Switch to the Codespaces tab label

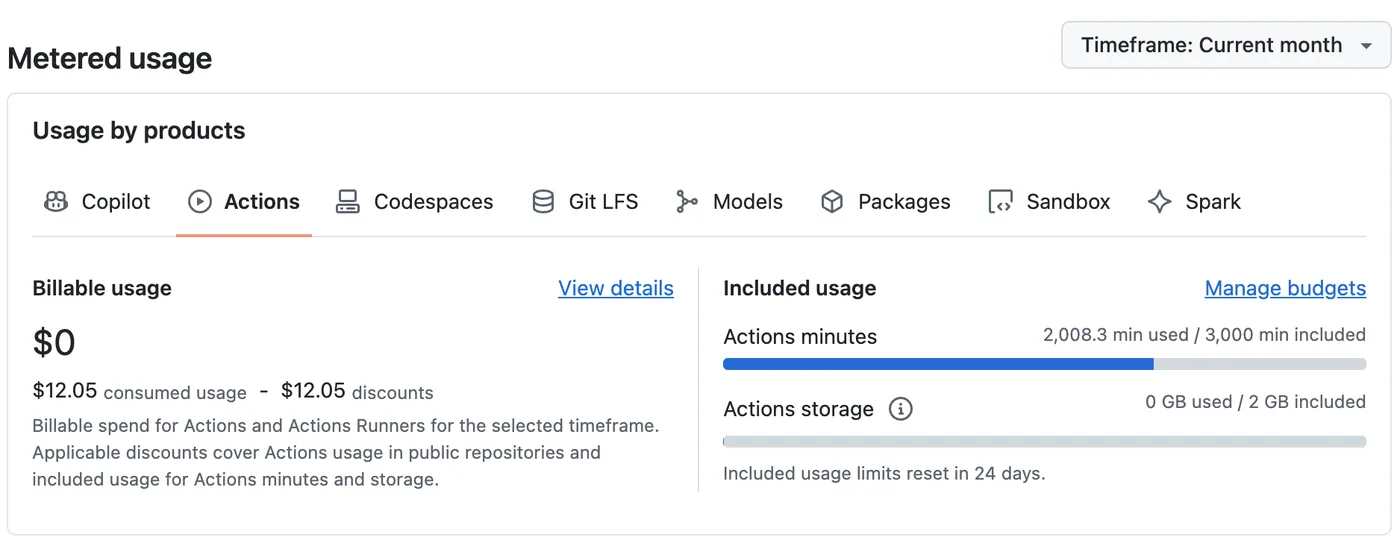pyautogui.click(x=434, y=202)
